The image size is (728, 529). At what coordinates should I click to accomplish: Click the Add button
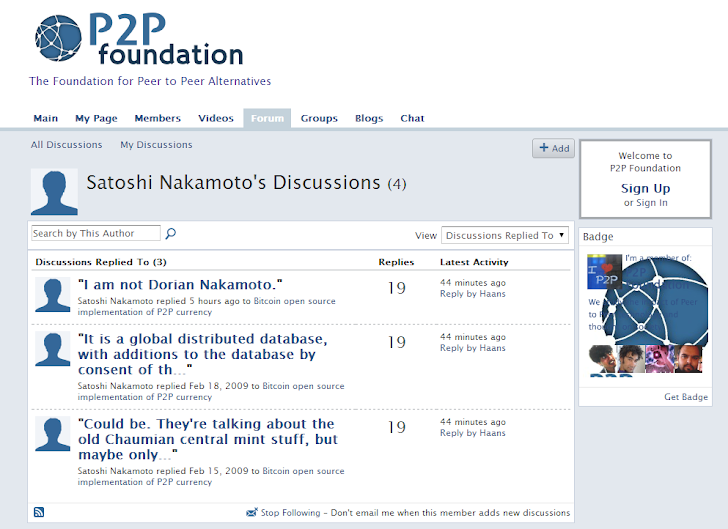point(553,148)
